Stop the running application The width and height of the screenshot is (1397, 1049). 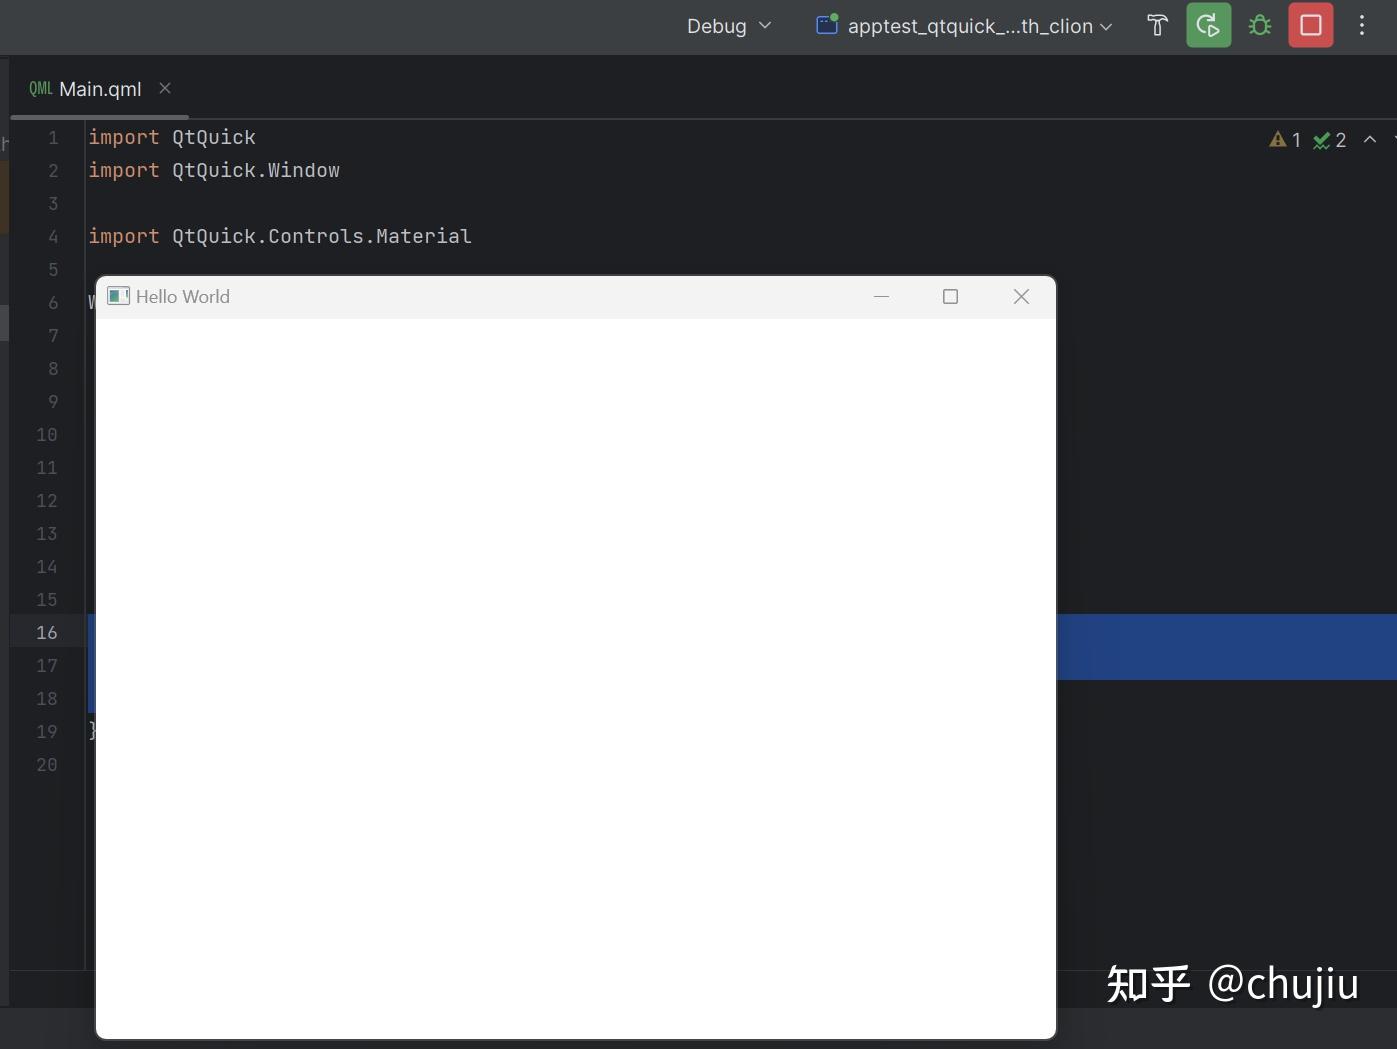pyautogui.click(x=1310, y=25)
